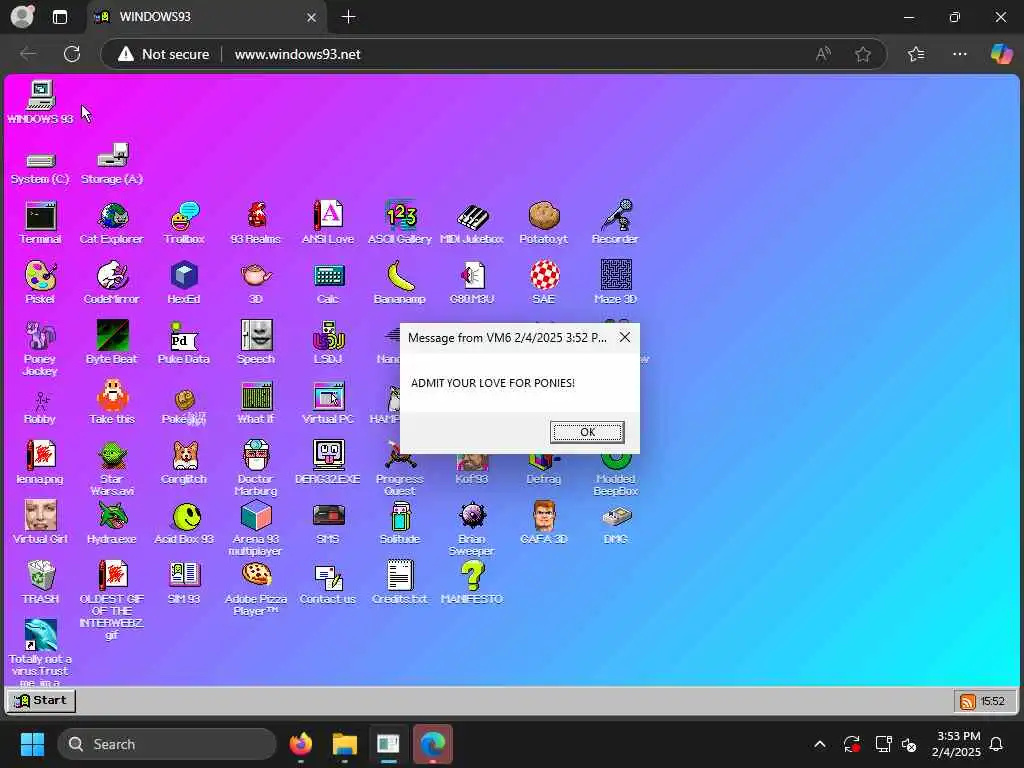Viewport: 1024px width, 768px height.
Task: Open Virtual PC icon
Action: 328,403
